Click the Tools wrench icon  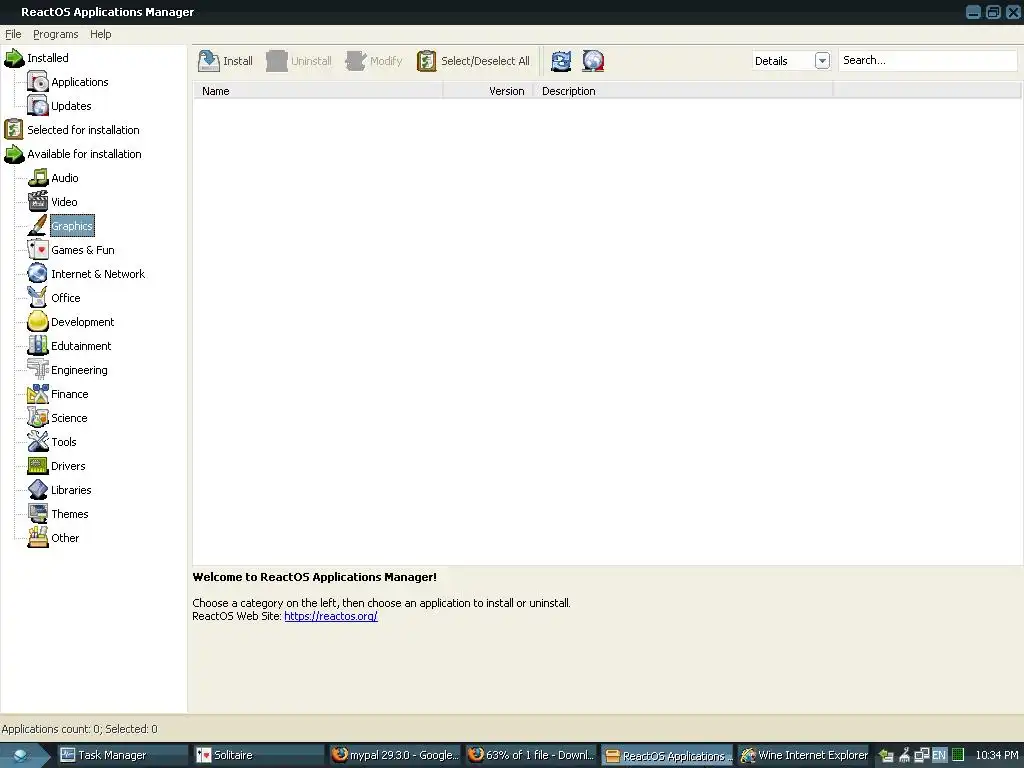(38, 442)
